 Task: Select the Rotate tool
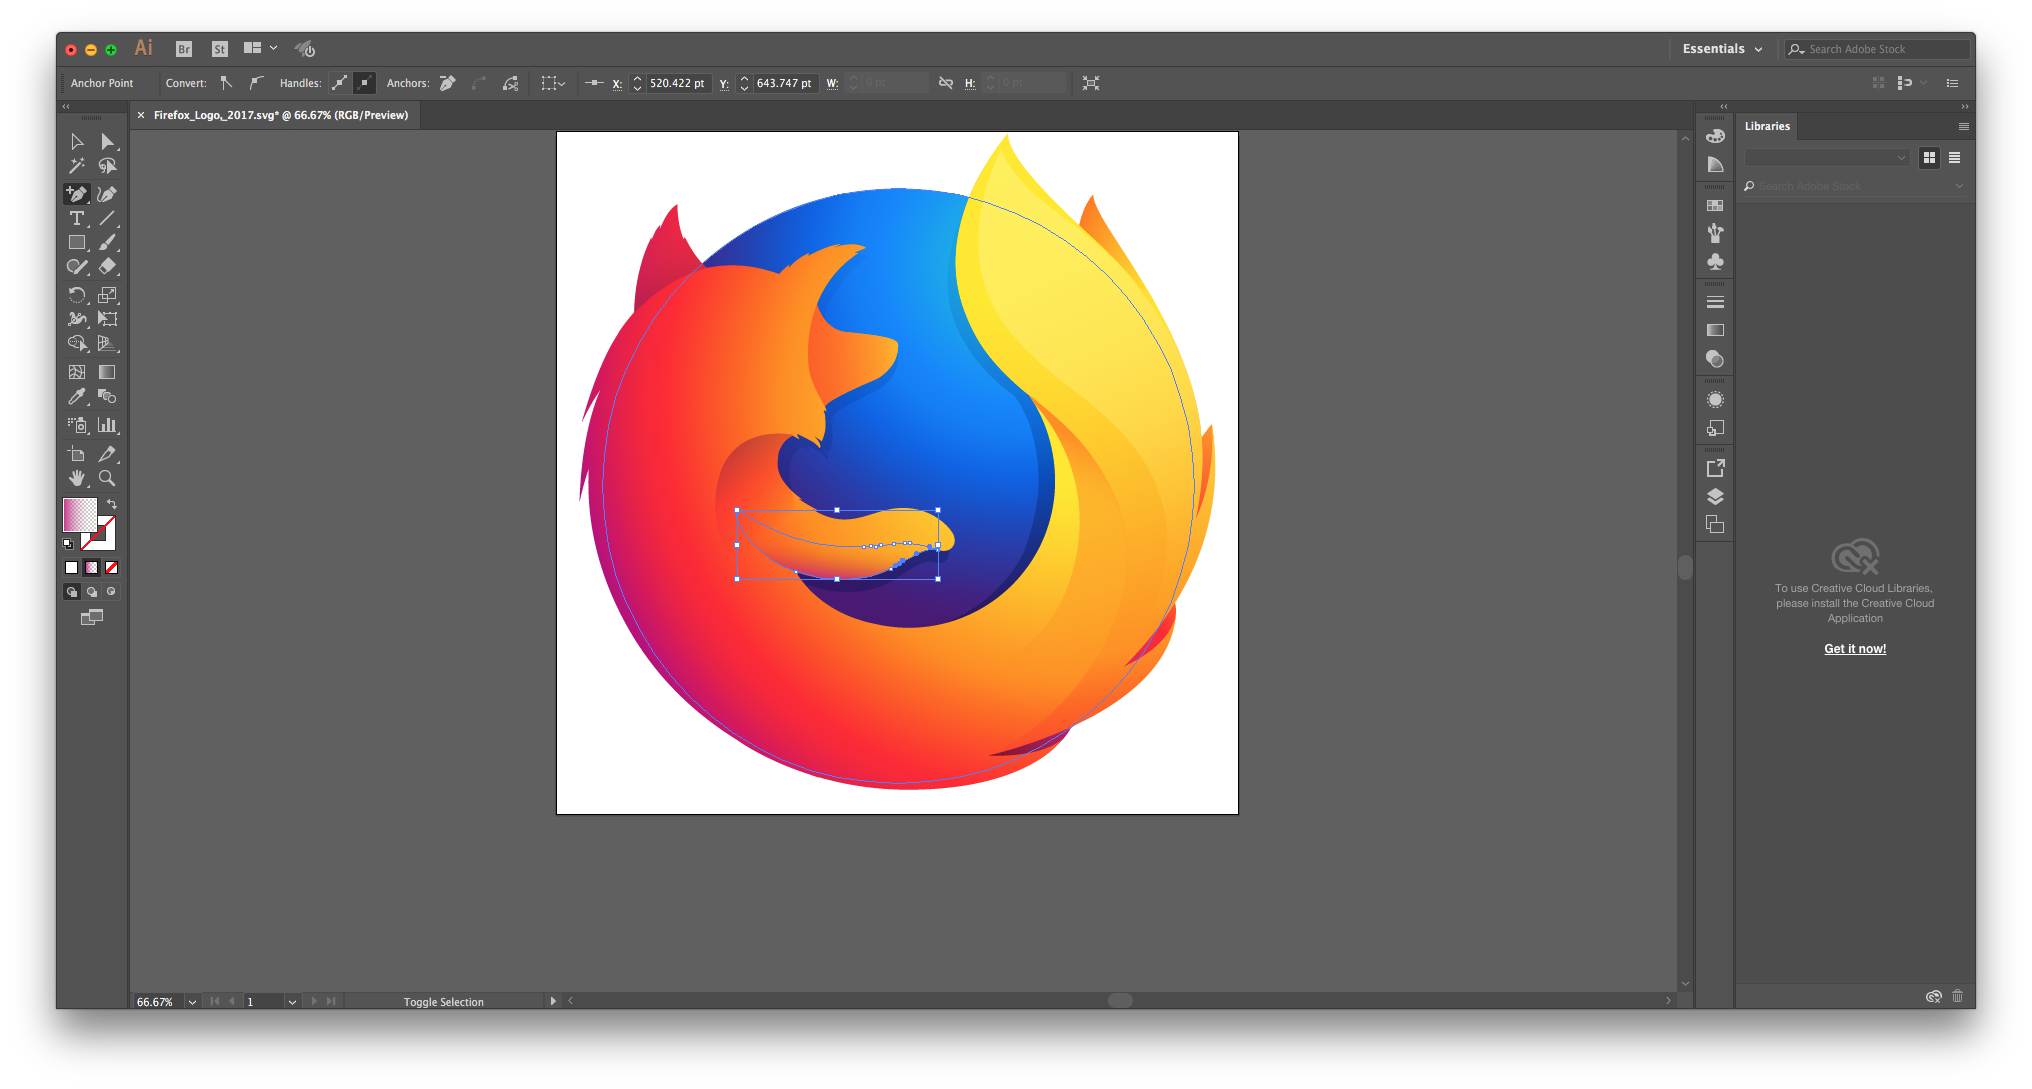point(76,295)
